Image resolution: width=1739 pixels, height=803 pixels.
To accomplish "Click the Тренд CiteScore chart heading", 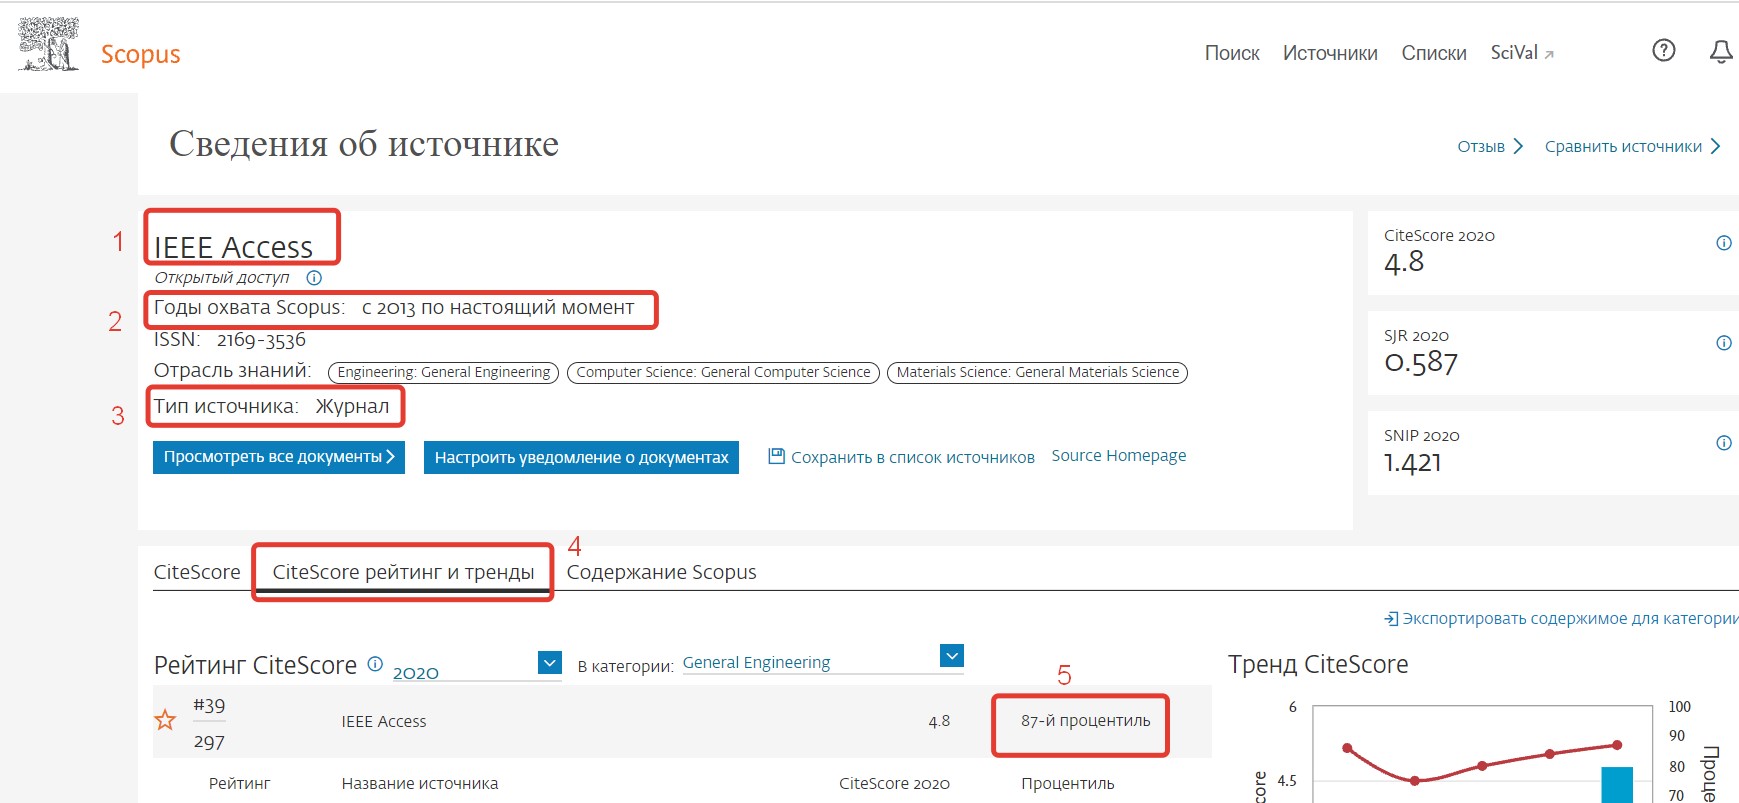I will coord(1318,664).
